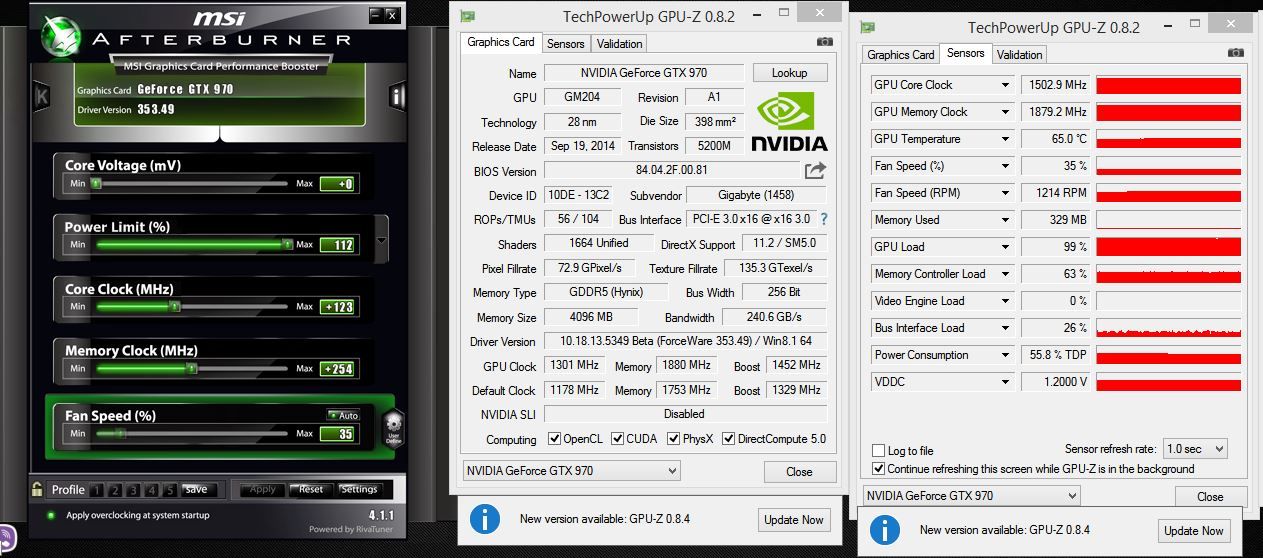Screen dimensions: 1263x558
Task: Switch to Validation tab in Graphics Card window
Action: [619, 43]
